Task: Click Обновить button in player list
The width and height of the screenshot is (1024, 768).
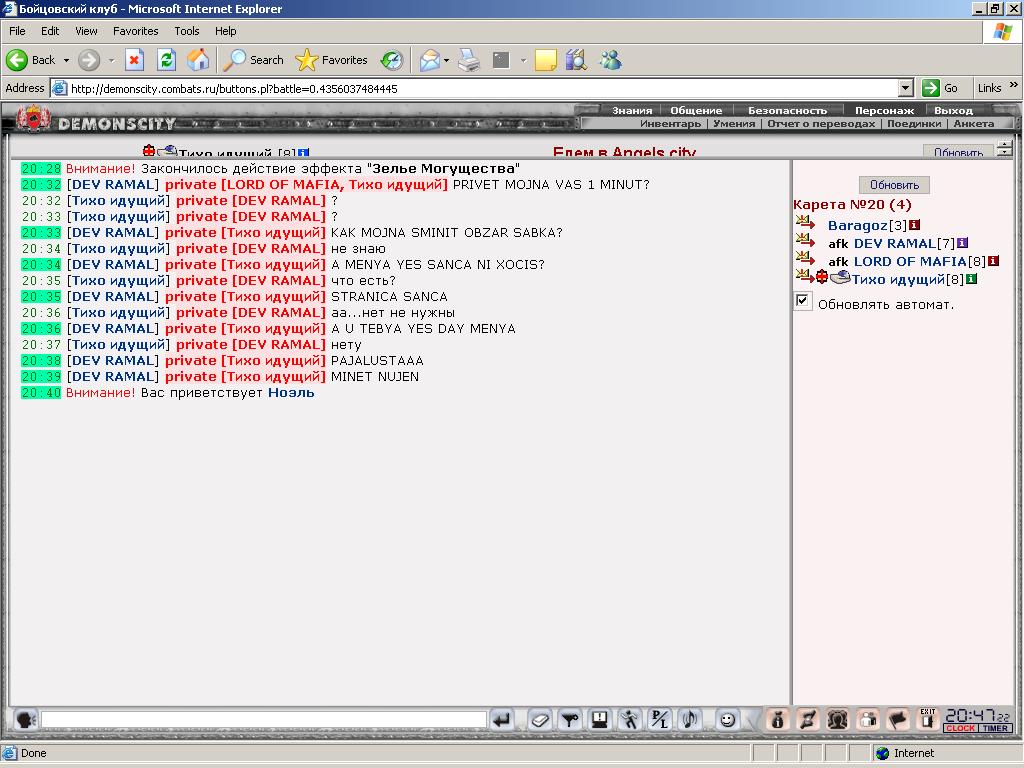Action: tap(894, 185)
